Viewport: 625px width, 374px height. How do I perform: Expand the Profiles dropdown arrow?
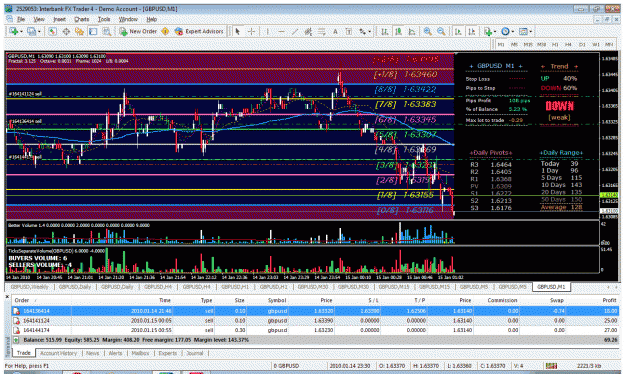point(39,31)
